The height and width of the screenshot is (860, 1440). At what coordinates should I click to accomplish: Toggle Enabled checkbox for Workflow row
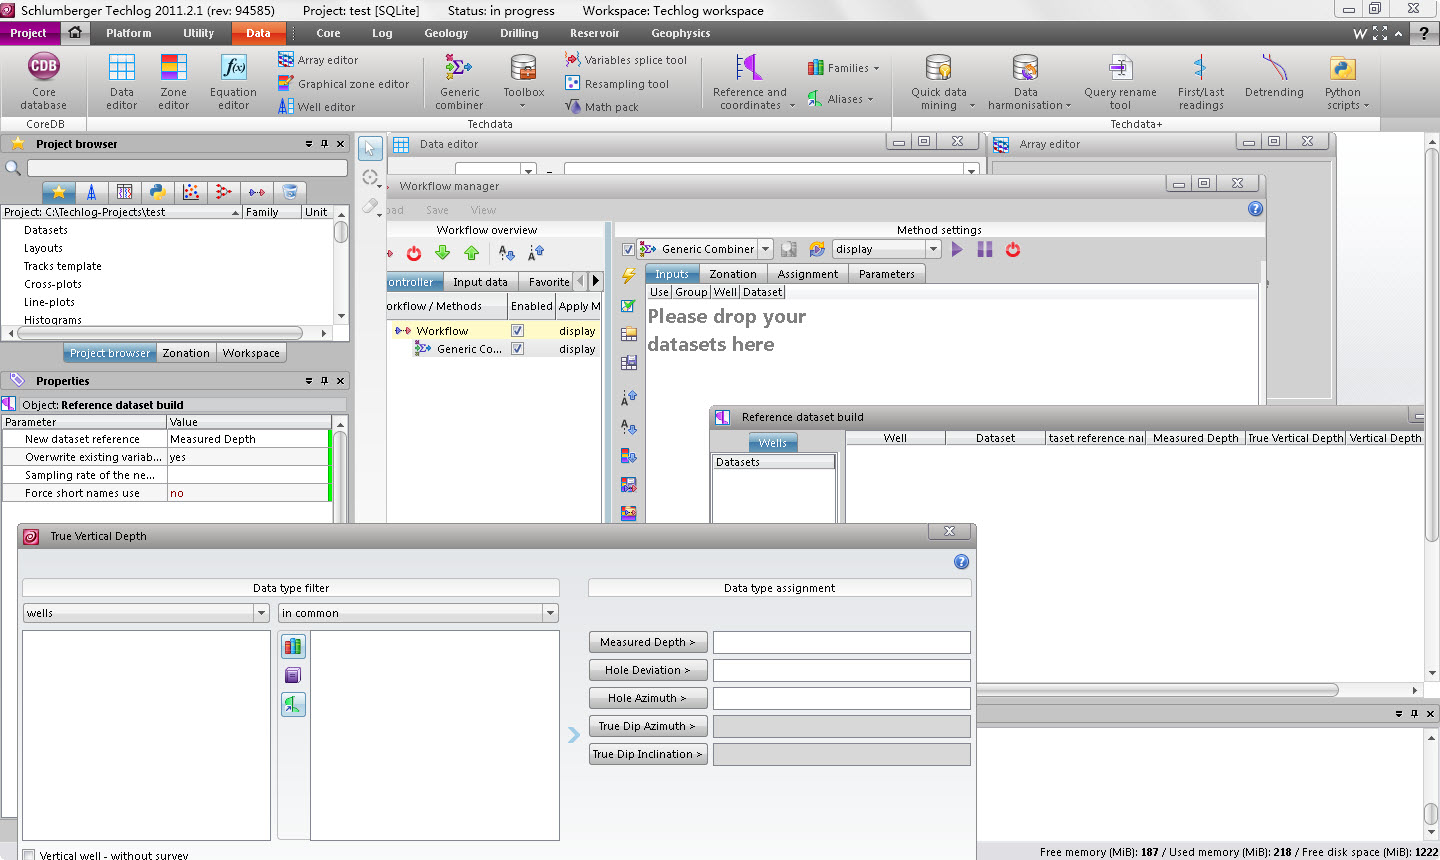tap(517, 331)
